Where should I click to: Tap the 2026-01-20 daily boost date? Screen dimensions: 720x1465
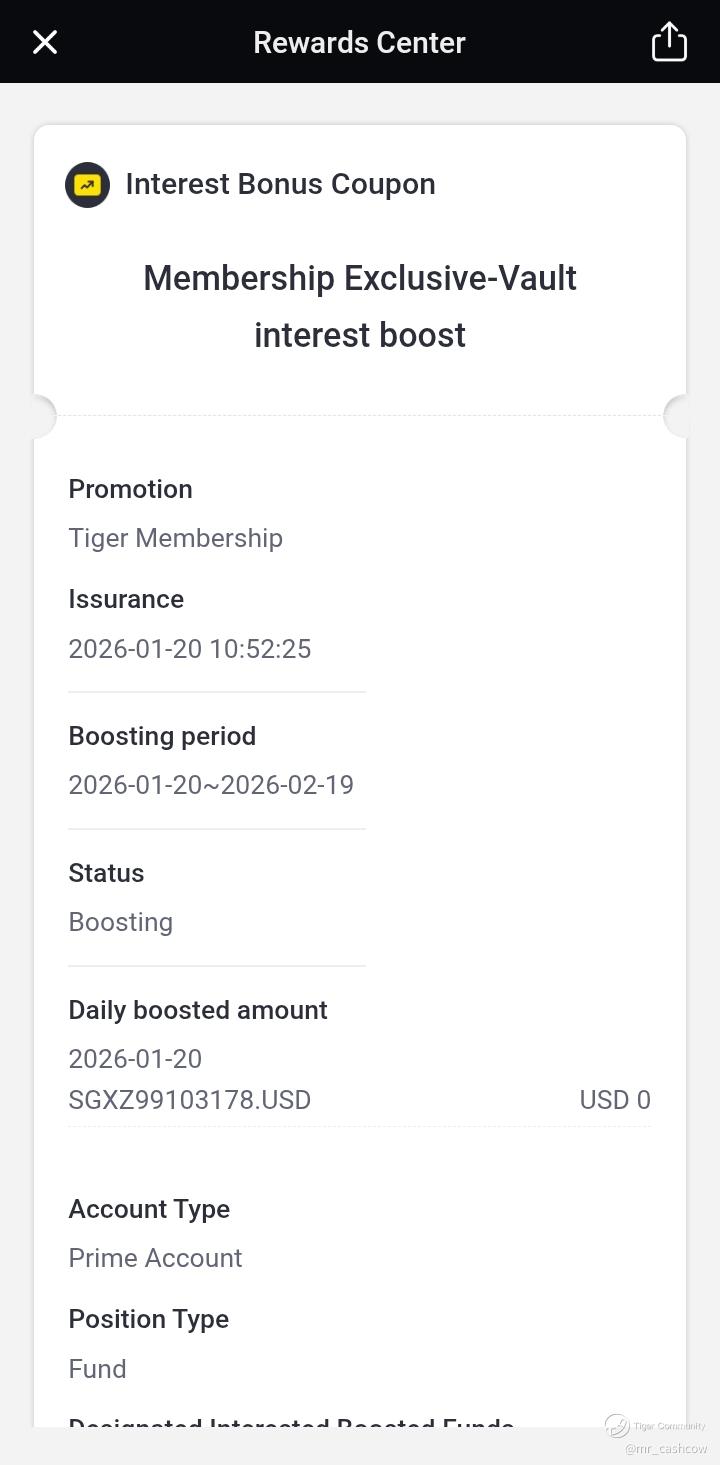point(135,1058)
